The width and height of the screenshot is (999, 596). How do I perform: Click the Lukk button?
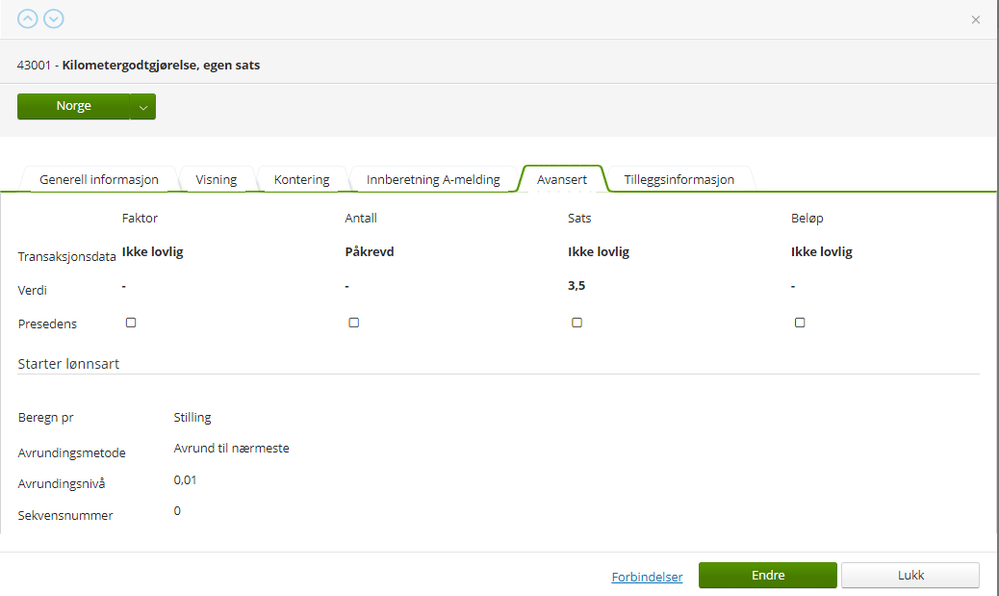click(910, 575)
